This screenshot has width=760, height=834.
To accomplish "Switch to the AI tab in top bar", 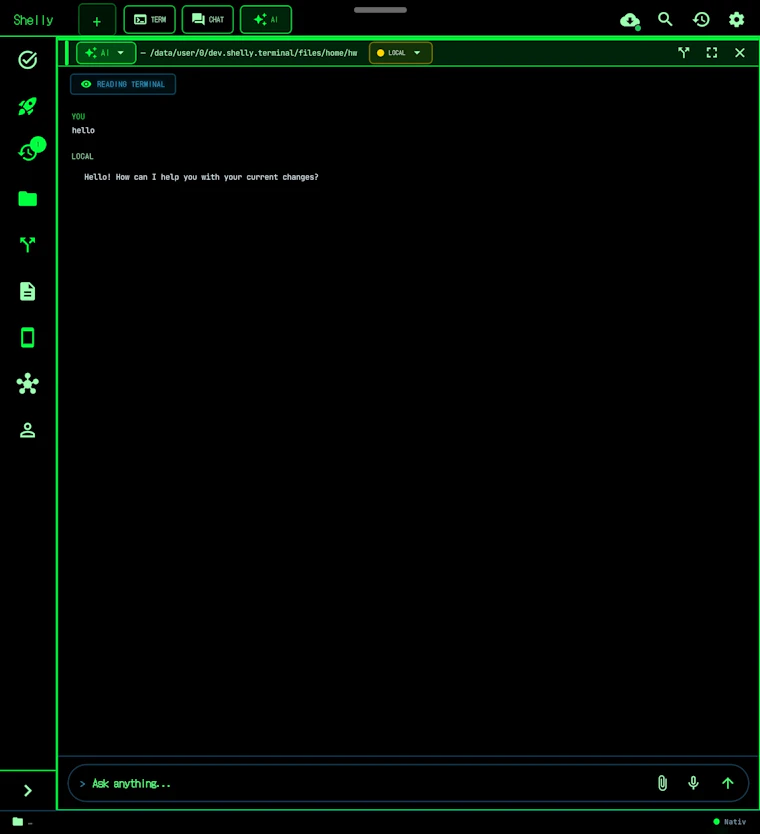I will (x=266, y=20).
